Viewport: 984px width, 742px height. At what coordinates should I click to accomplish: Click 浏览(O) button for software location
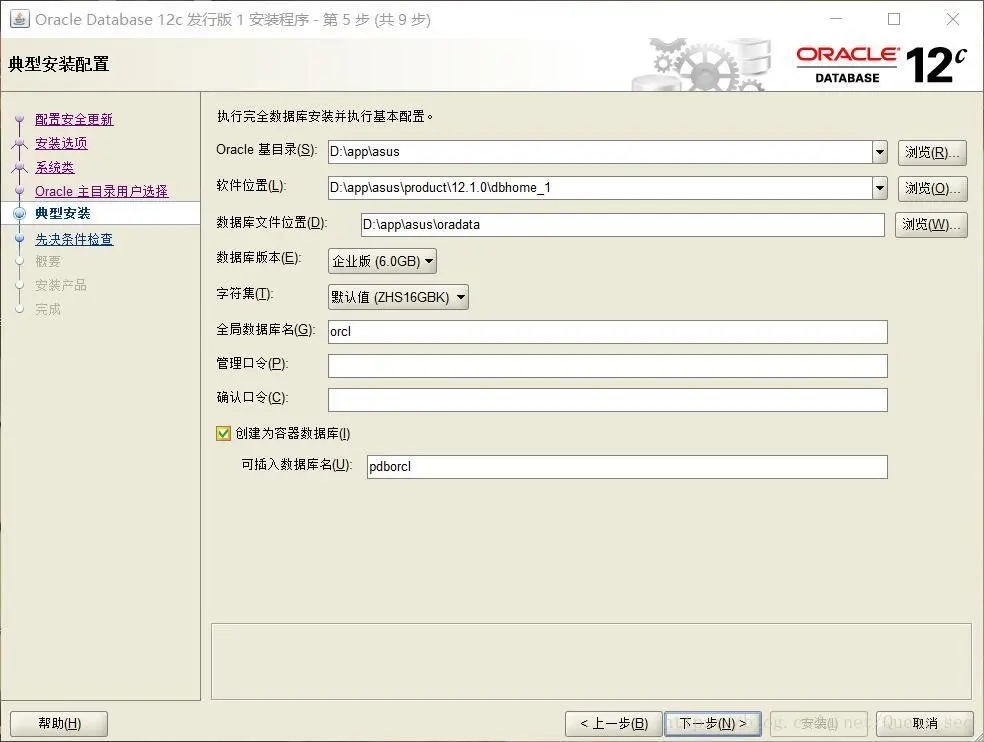[932, 188]
